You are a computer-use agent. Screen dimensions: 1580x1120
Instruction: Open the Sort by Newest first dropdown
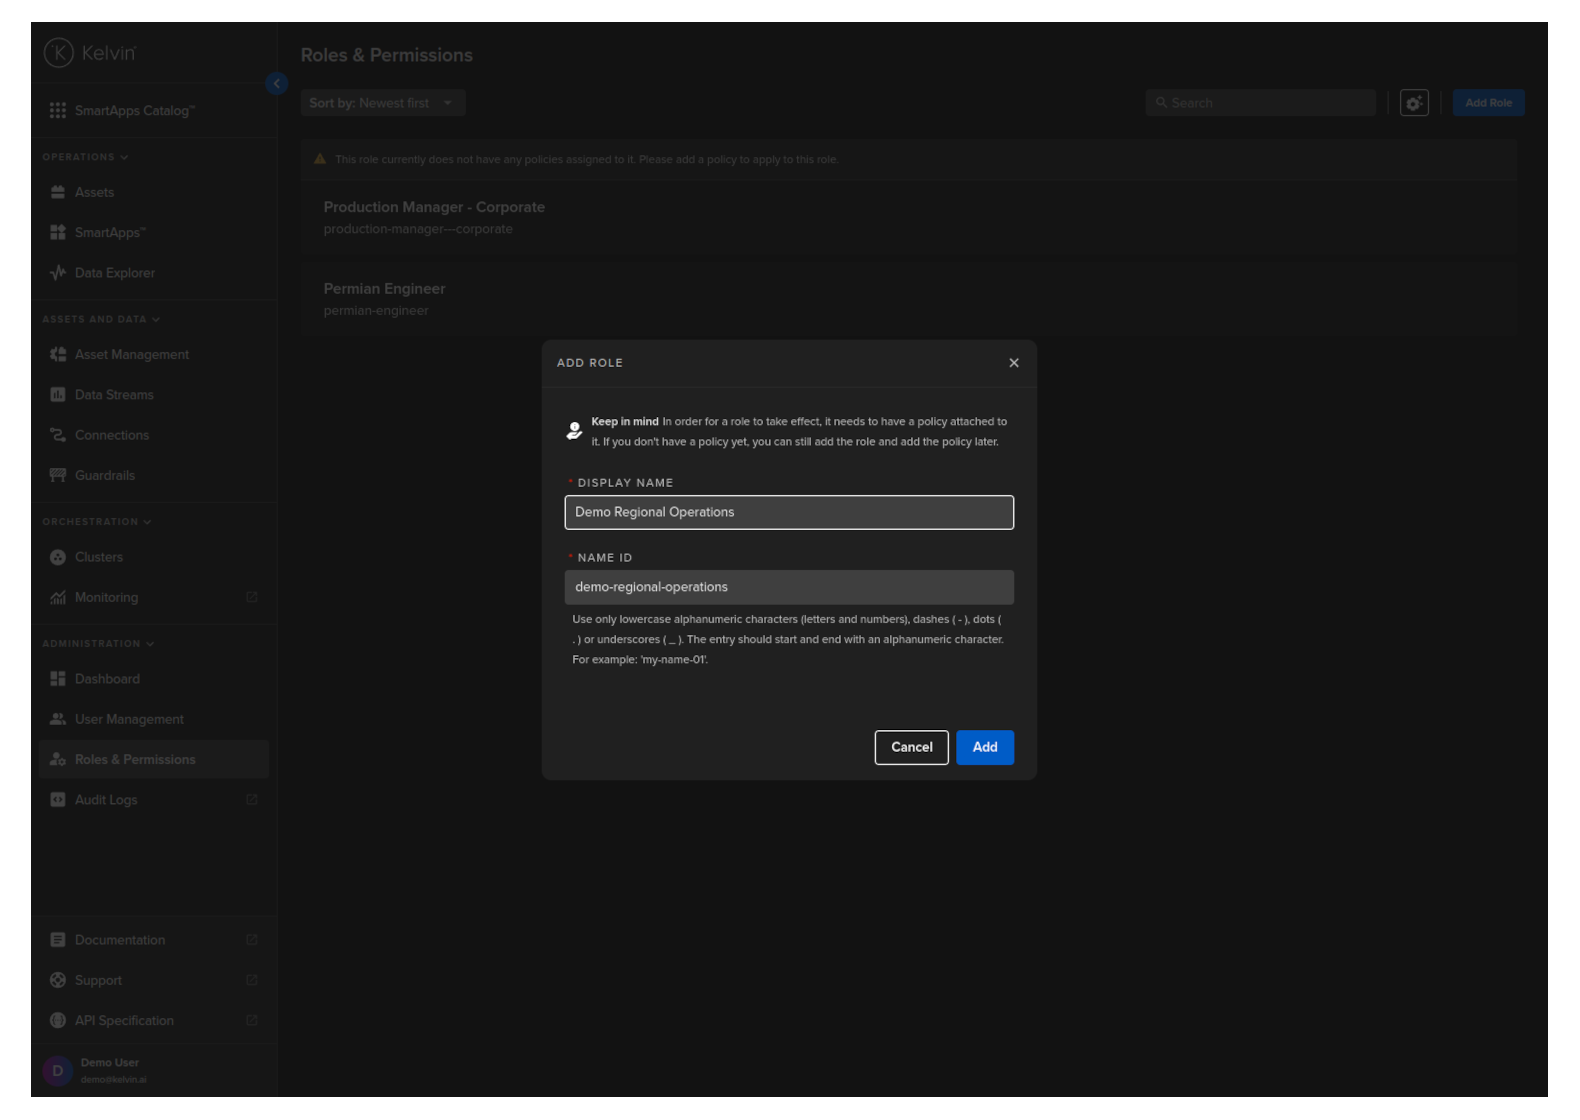tap(382, 103)
